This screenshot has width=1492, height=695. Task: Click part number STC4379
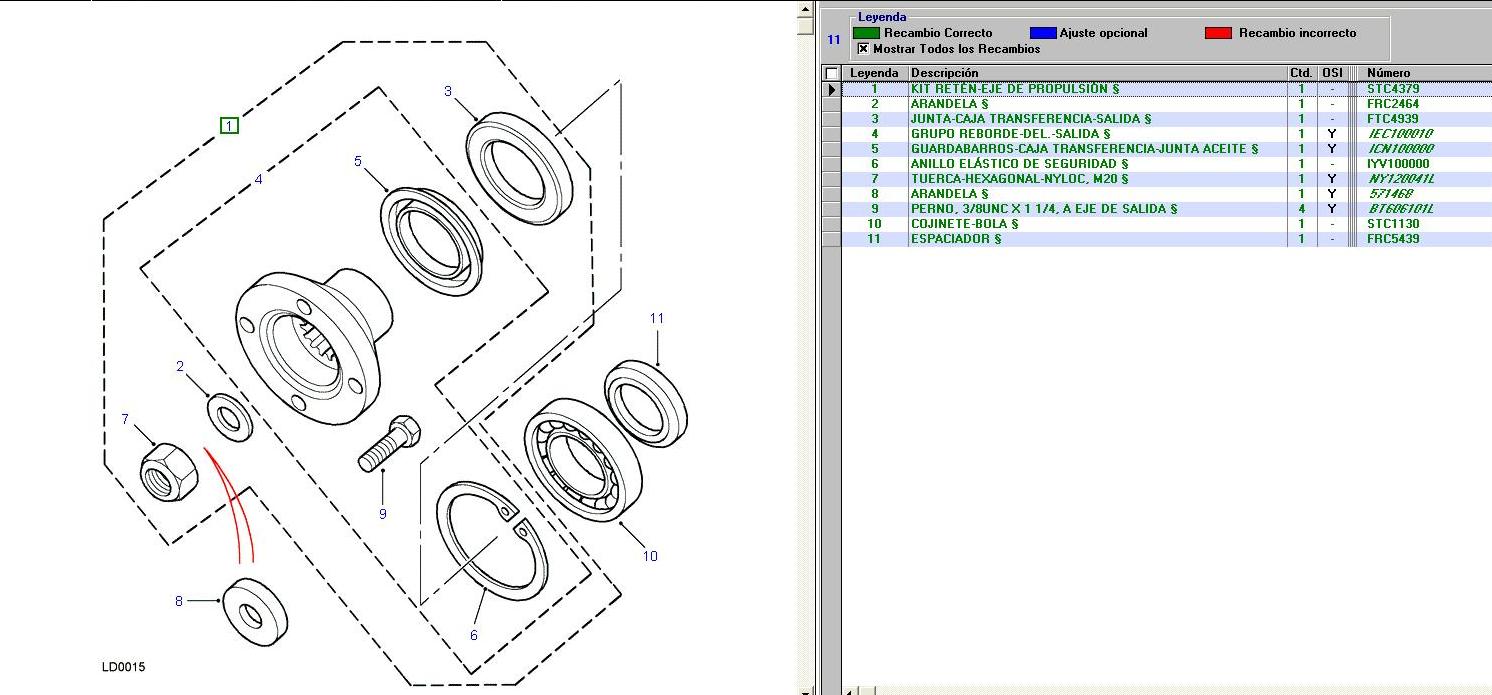coord(1392,89)
